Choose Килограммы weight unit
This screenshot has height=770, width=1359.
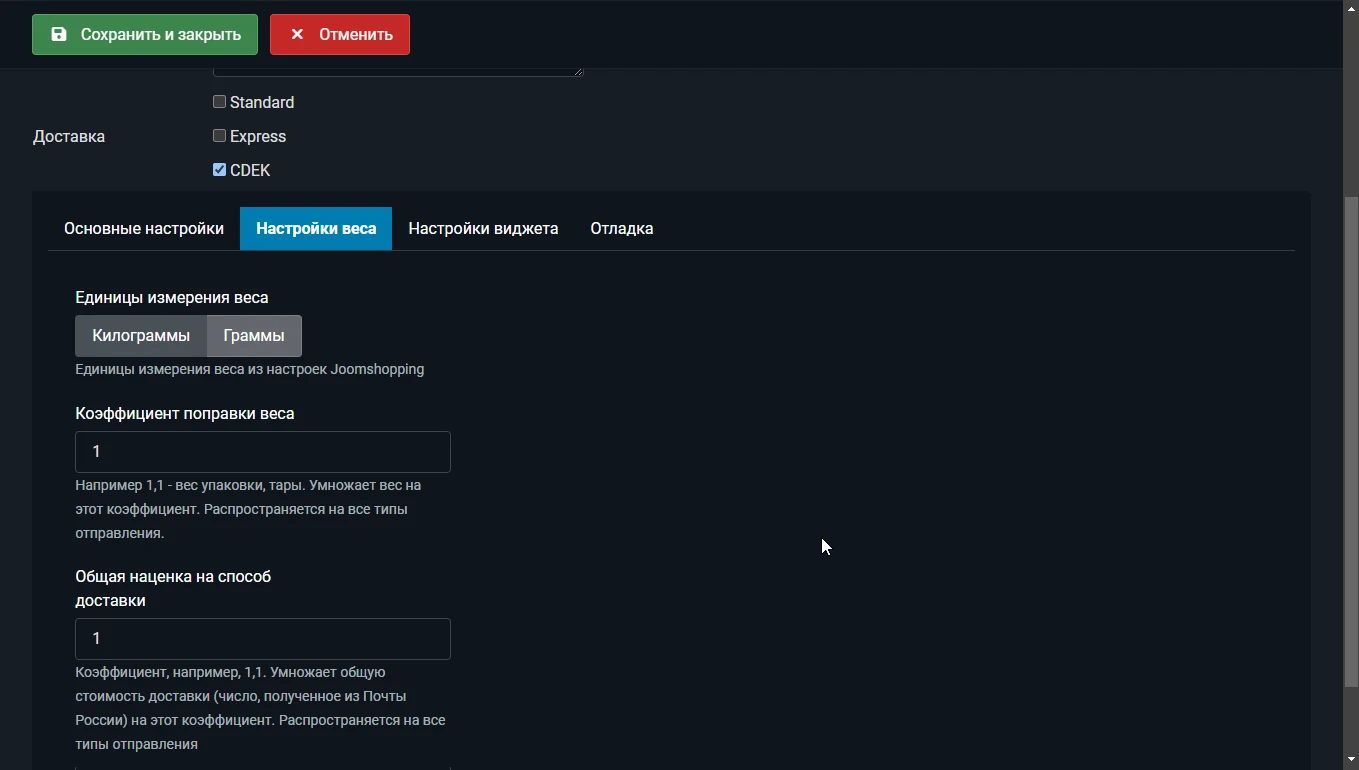tap(141, 336)
